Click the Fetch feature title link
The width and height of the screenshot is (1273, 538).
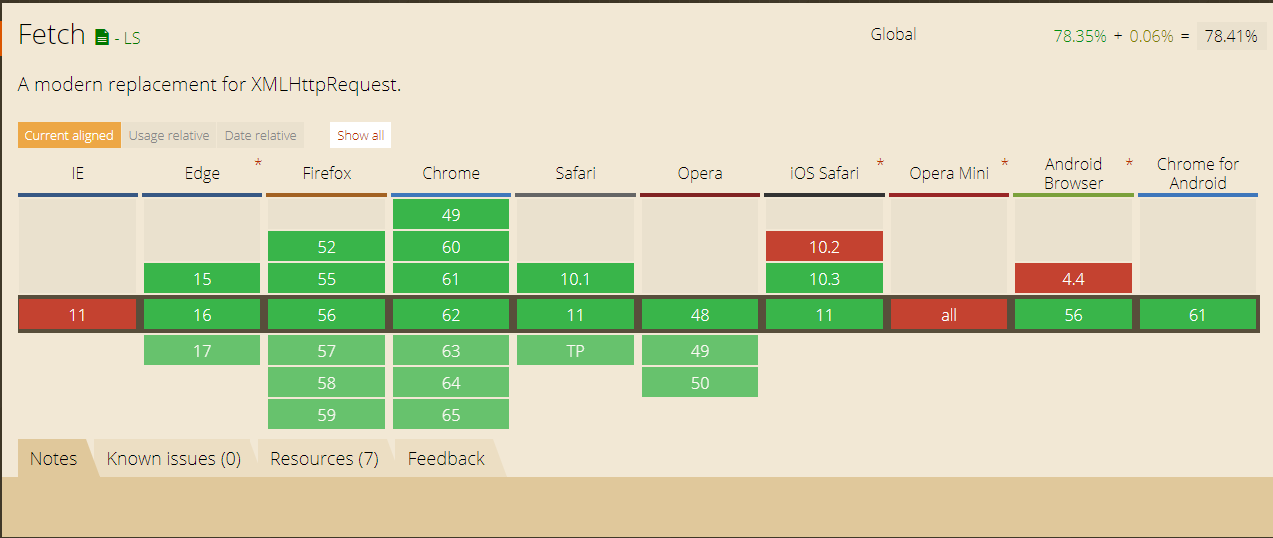click(52, 35)
